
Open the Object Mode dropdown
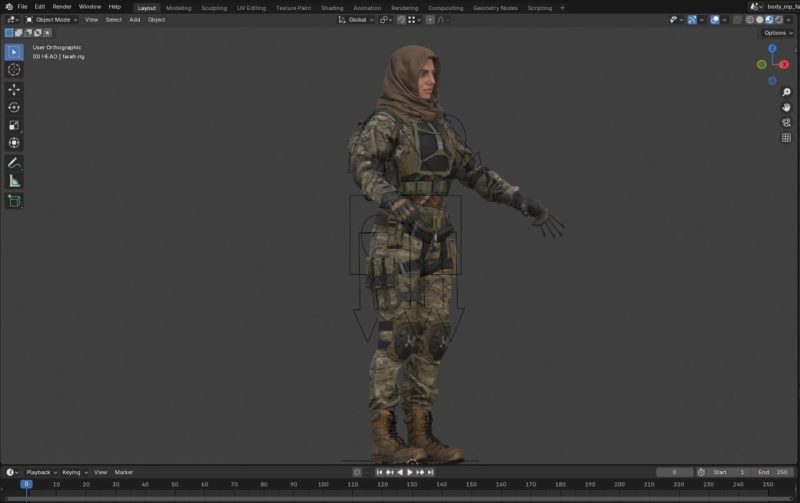52,19
